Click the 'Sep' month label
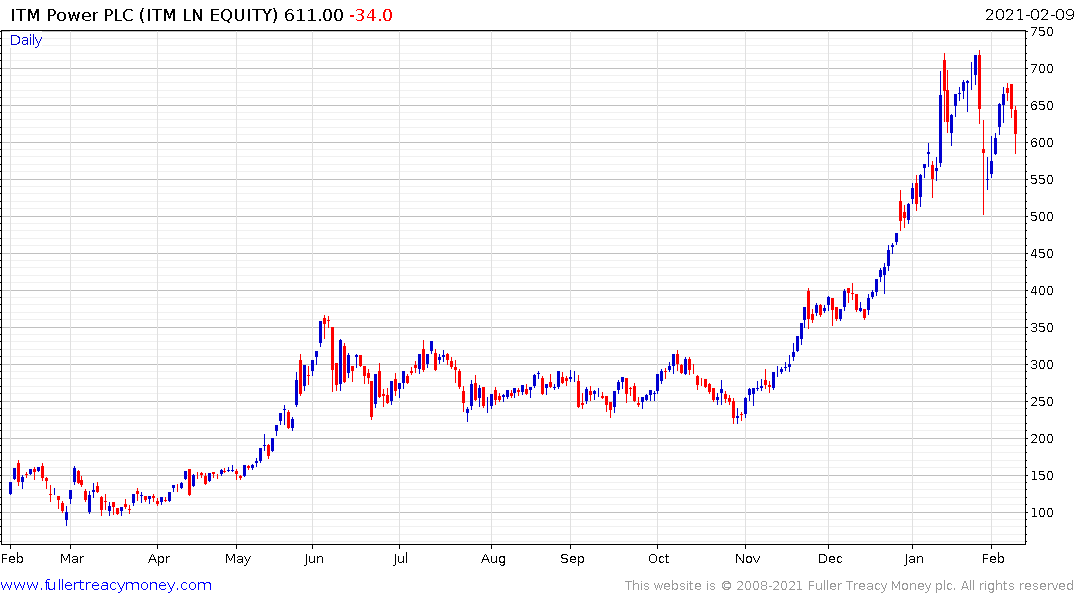Image resolution: width=1075 pixels, height=600 pixels. tap(572, 559)
